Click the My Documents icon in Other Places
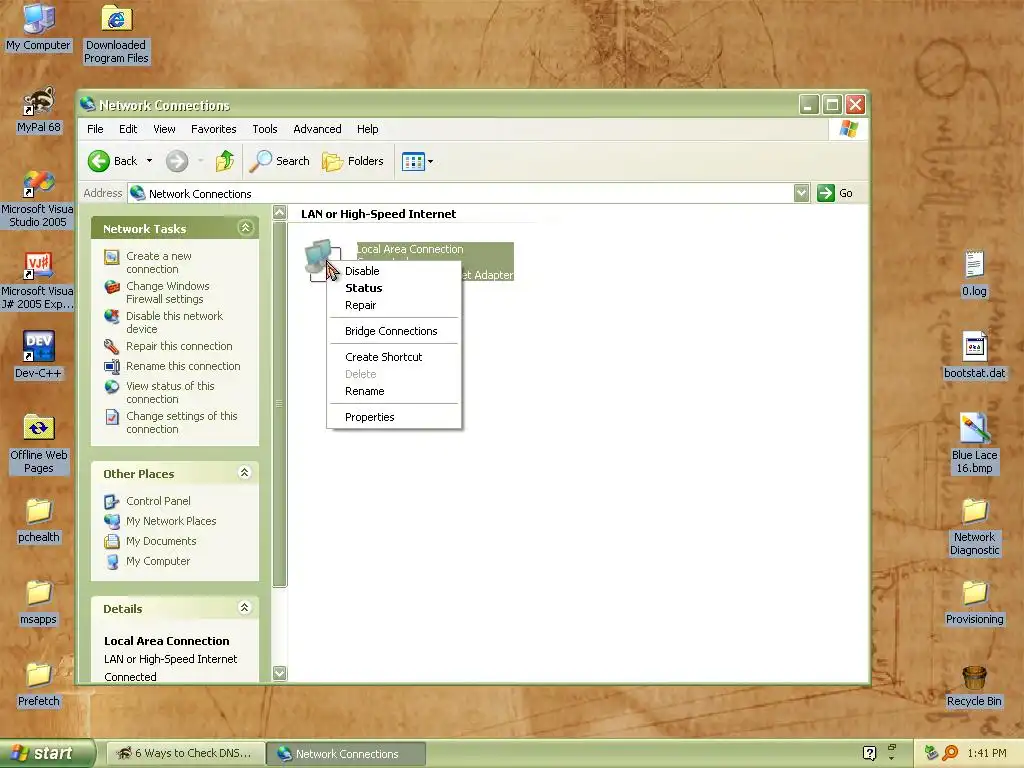 [x=112, y=541]
